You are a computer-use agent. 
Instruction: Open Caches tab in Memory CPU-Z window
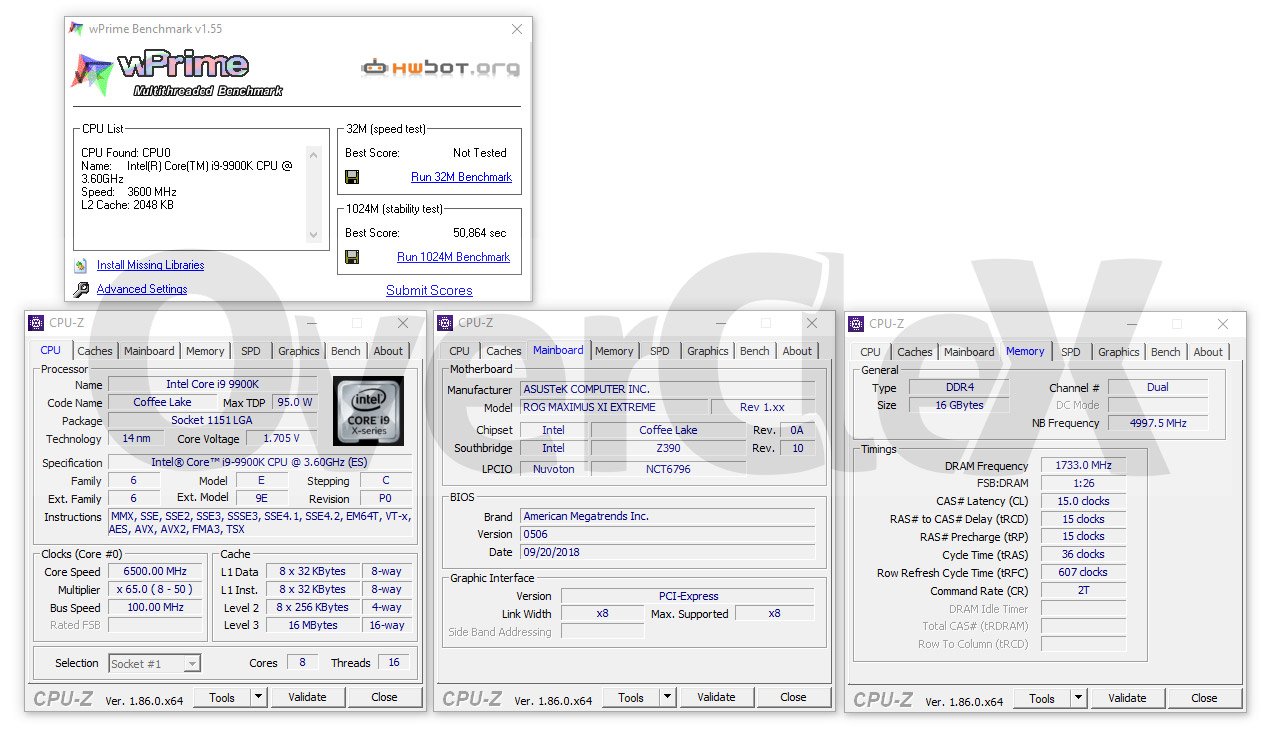[915, 352]
